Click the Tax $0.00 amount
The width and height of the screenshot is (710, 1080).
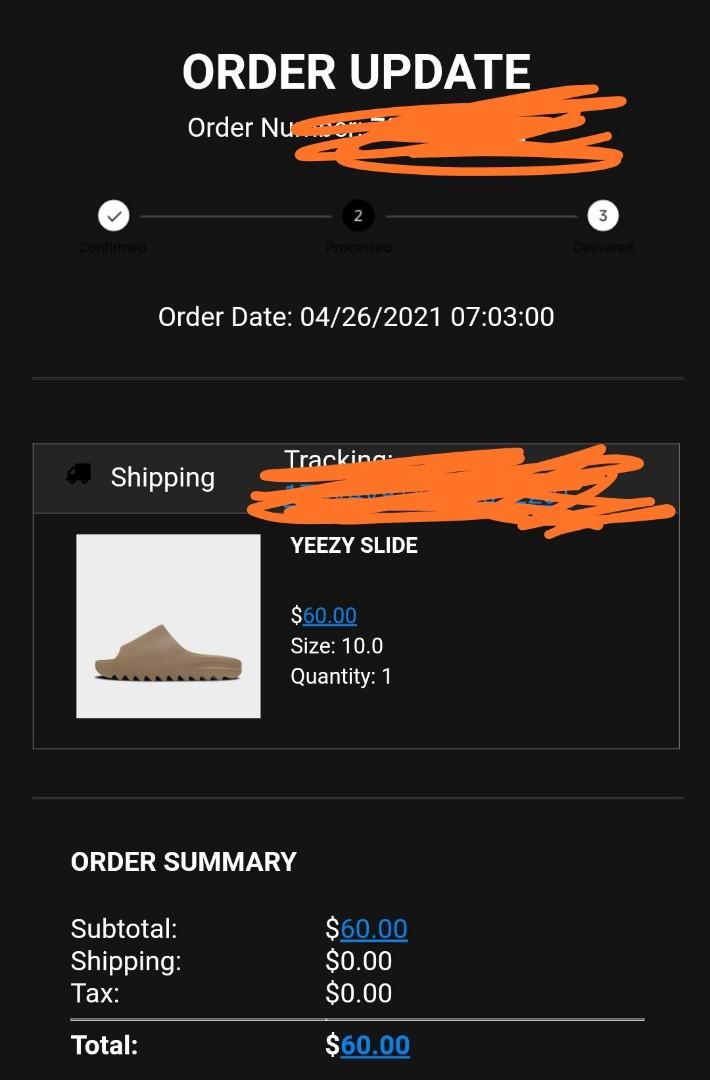click(x=359, y=993)
